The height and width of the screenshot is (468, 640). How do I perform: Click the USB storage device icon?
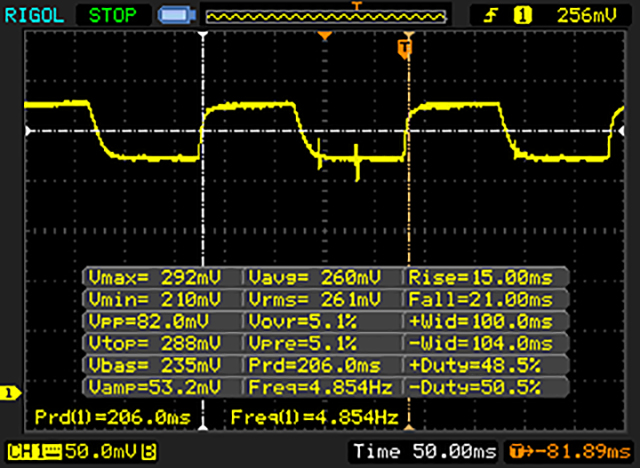coord(177,16)
